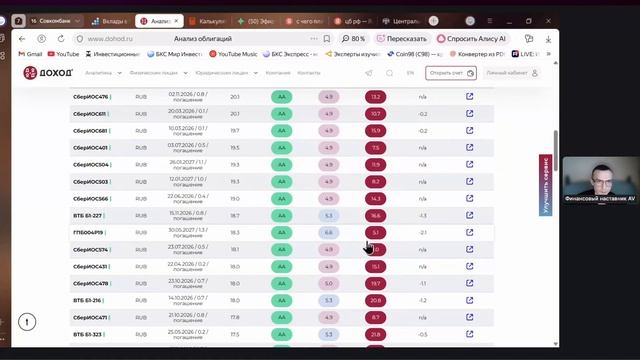This screenshot has width=640, height=360.
Task: Close the Анализ облигаций tab
Action: point(176,21)
